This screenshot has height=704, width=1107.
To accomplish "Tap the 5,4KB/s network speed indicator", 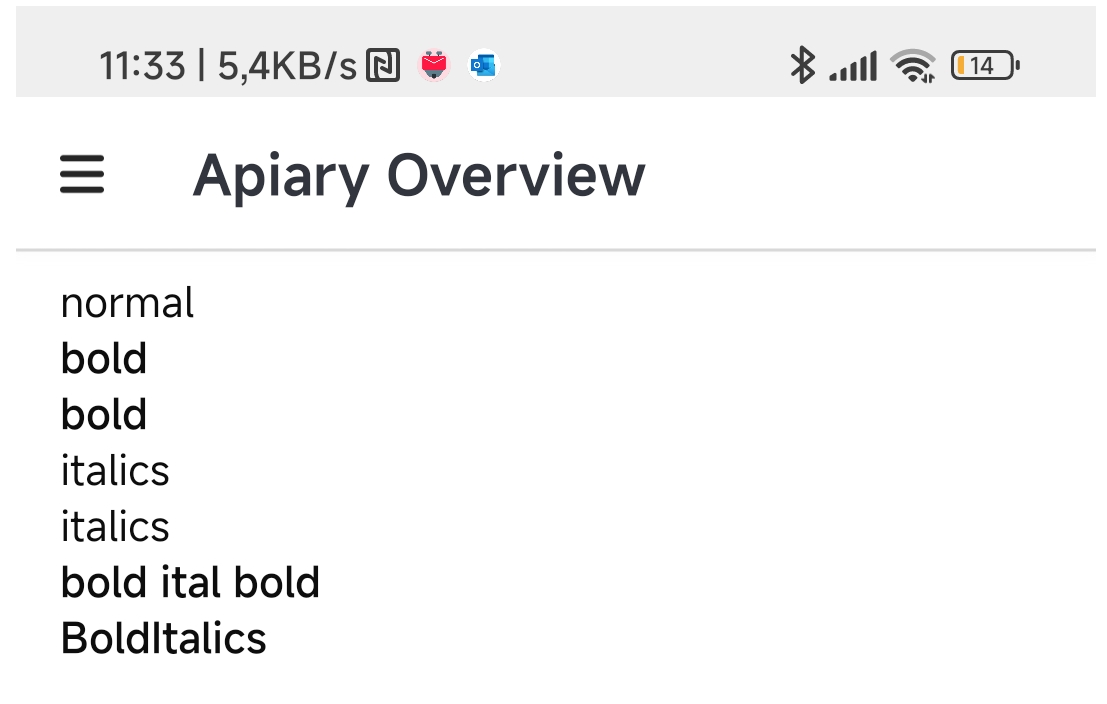I will coord(287,67).
